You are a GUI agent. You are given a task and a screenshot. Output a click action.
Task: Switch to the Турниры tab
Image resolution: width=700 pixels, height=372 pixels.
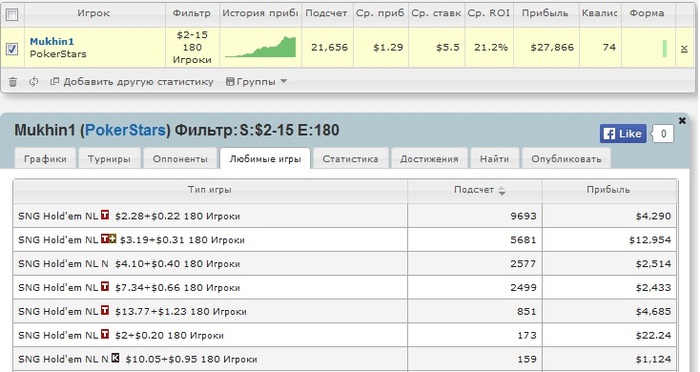109,159
